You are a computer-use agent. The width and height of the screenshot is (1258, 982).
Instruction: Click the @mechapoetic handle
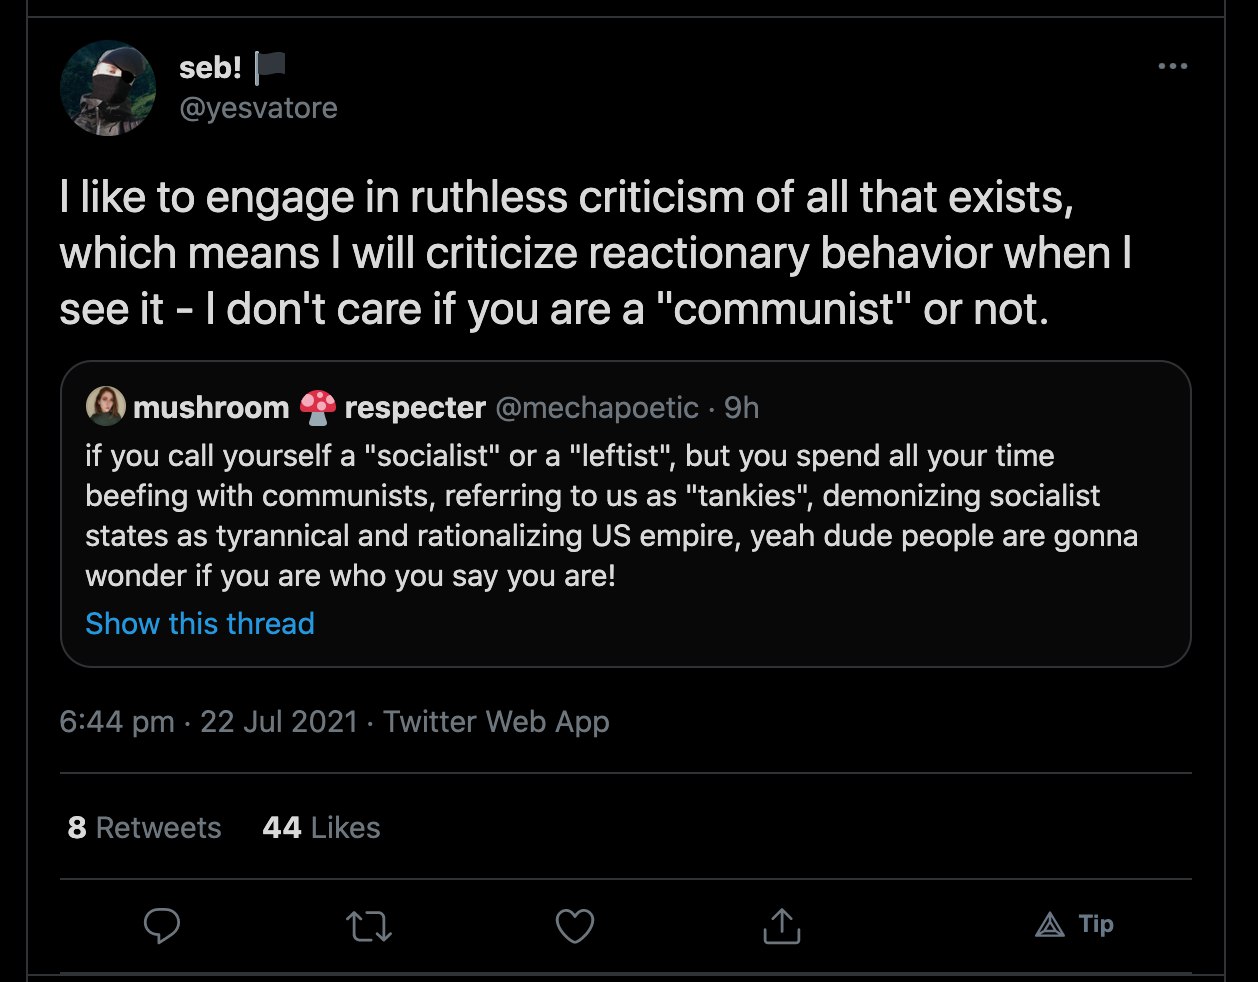point(597,407)
